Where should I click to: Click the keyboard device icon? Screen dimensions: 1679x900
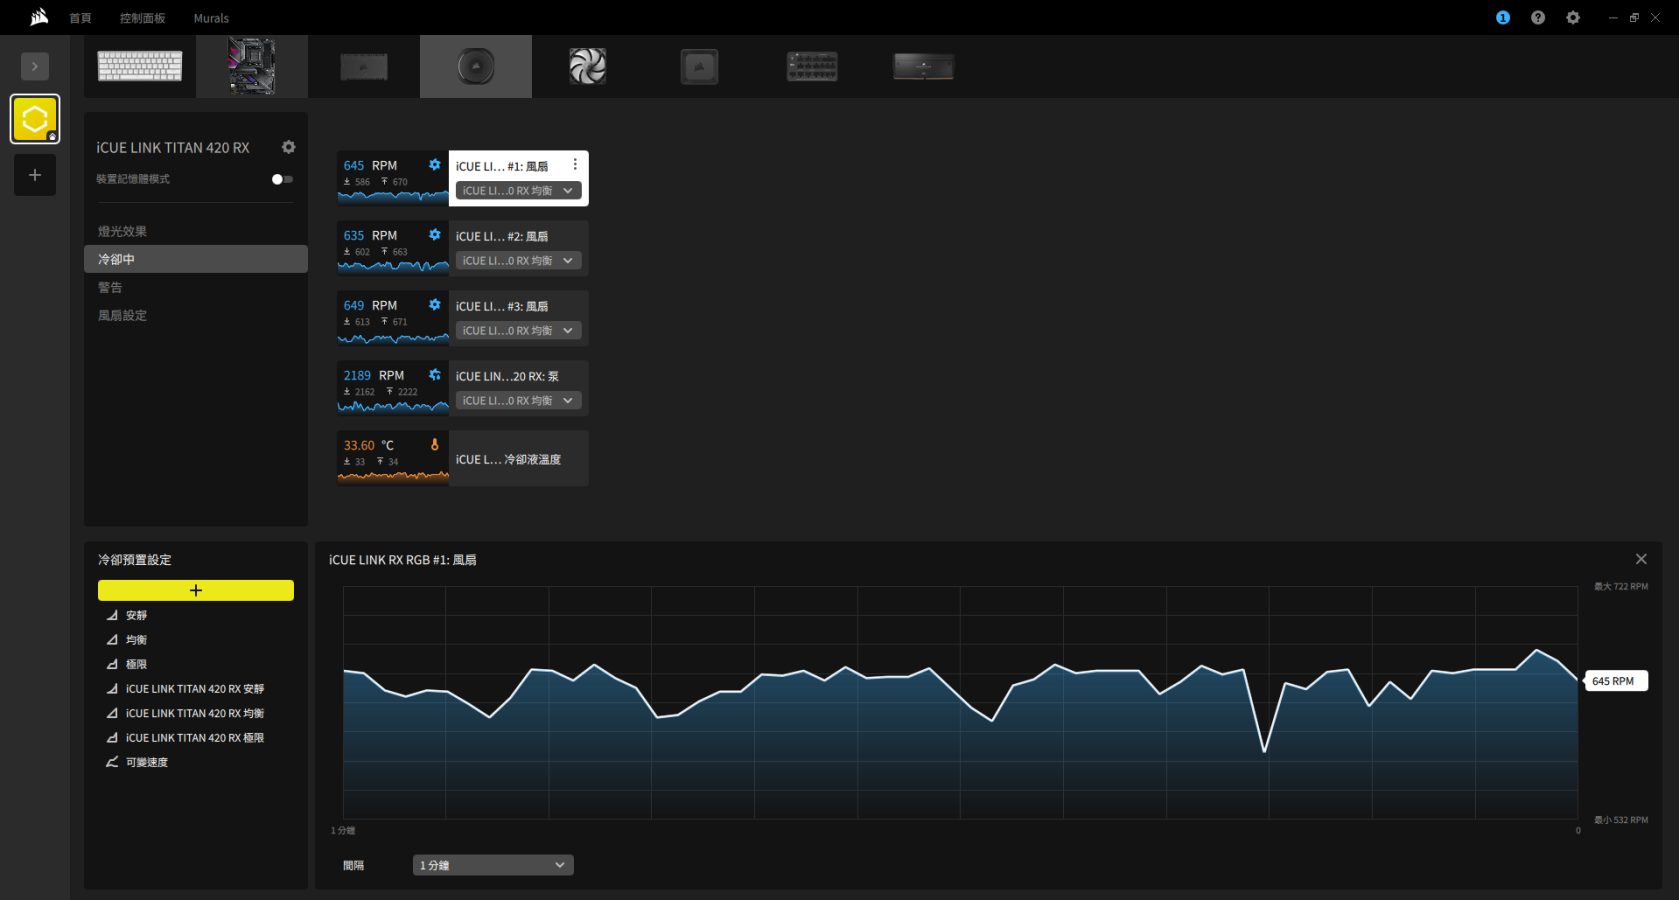140,67
